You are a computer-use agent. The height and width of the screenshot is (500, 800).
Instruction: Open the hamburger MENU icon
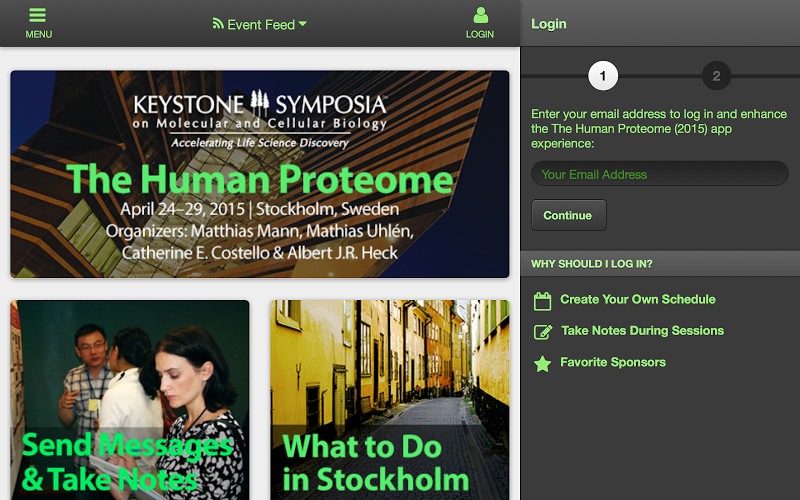(x=38, y=15)
